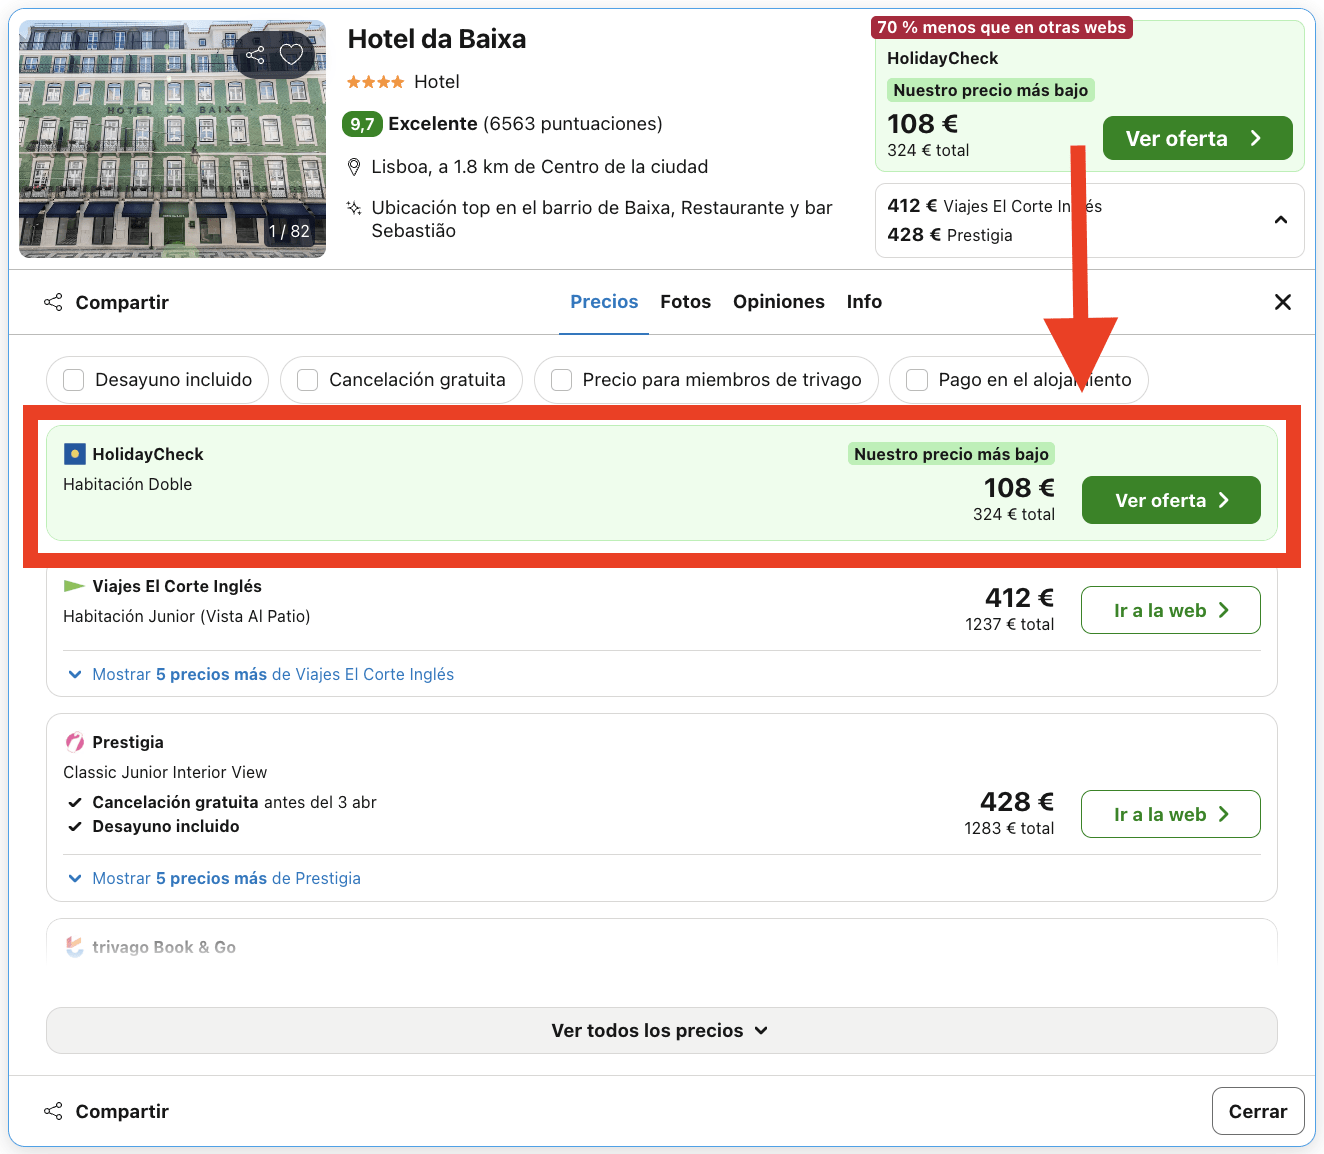This screenshot has width=1324, height=1154.
Task: Open the Opiniones tab
Action: click(779, 302)
